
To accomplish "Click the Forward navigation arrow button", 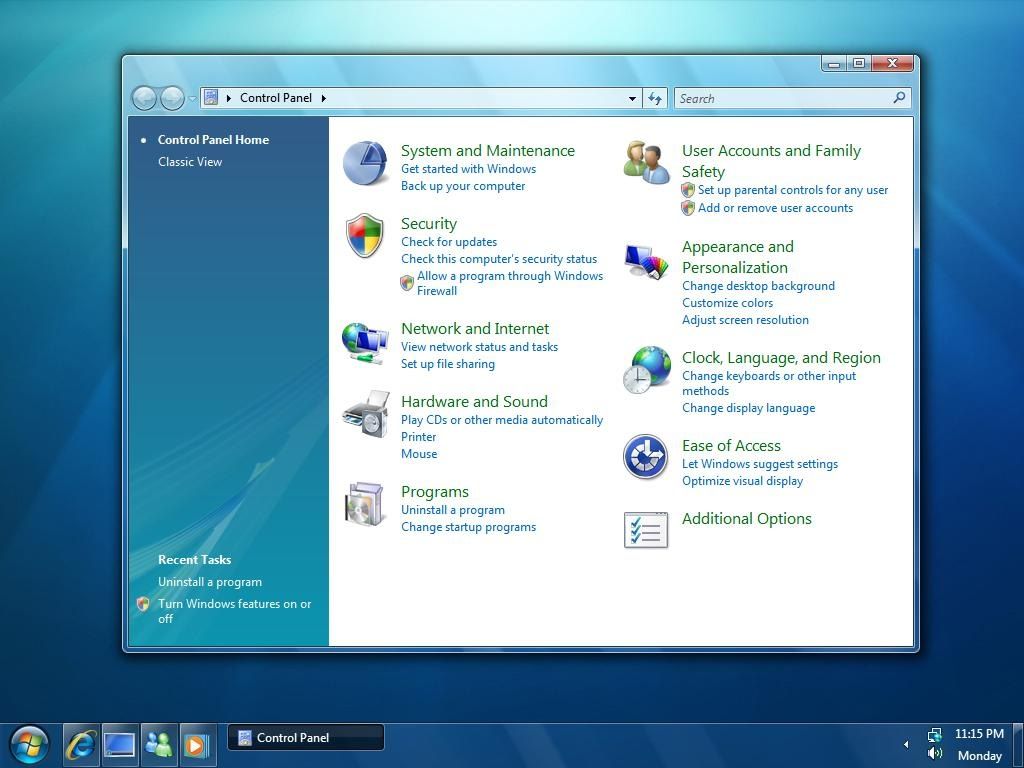I will point(172,99).
